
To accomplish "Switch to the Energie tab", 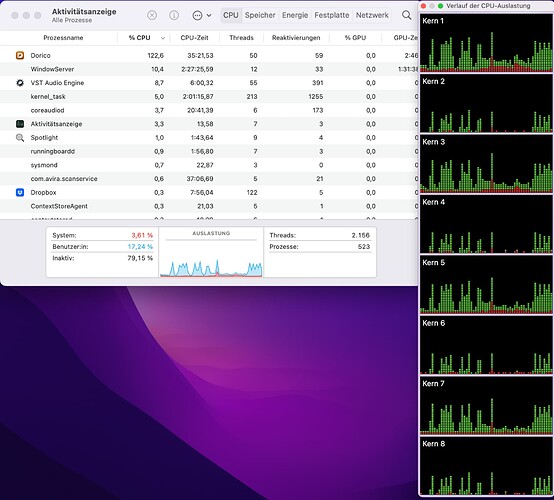I will (295, 15).
